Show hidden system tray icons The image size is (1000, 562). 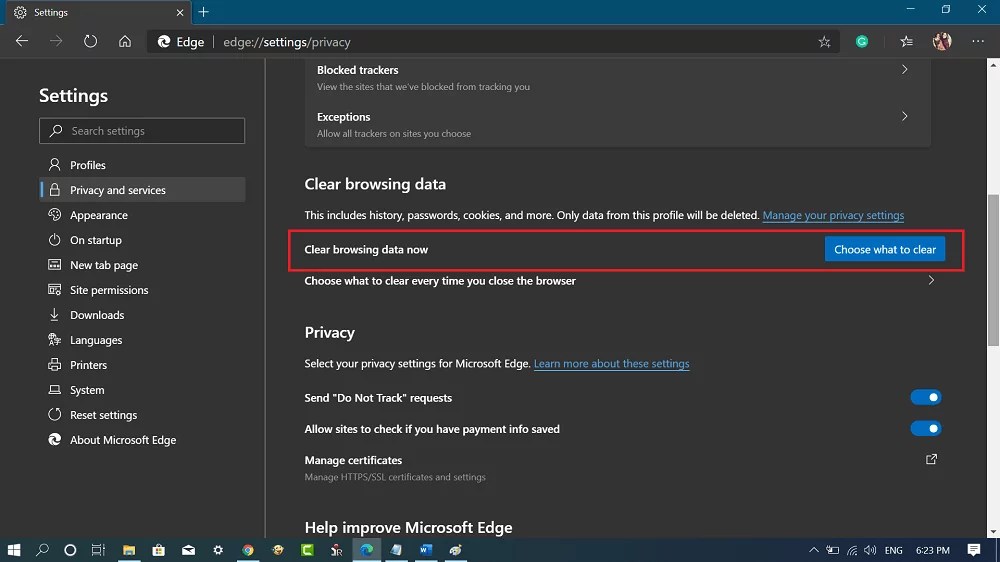pos(814,550)
